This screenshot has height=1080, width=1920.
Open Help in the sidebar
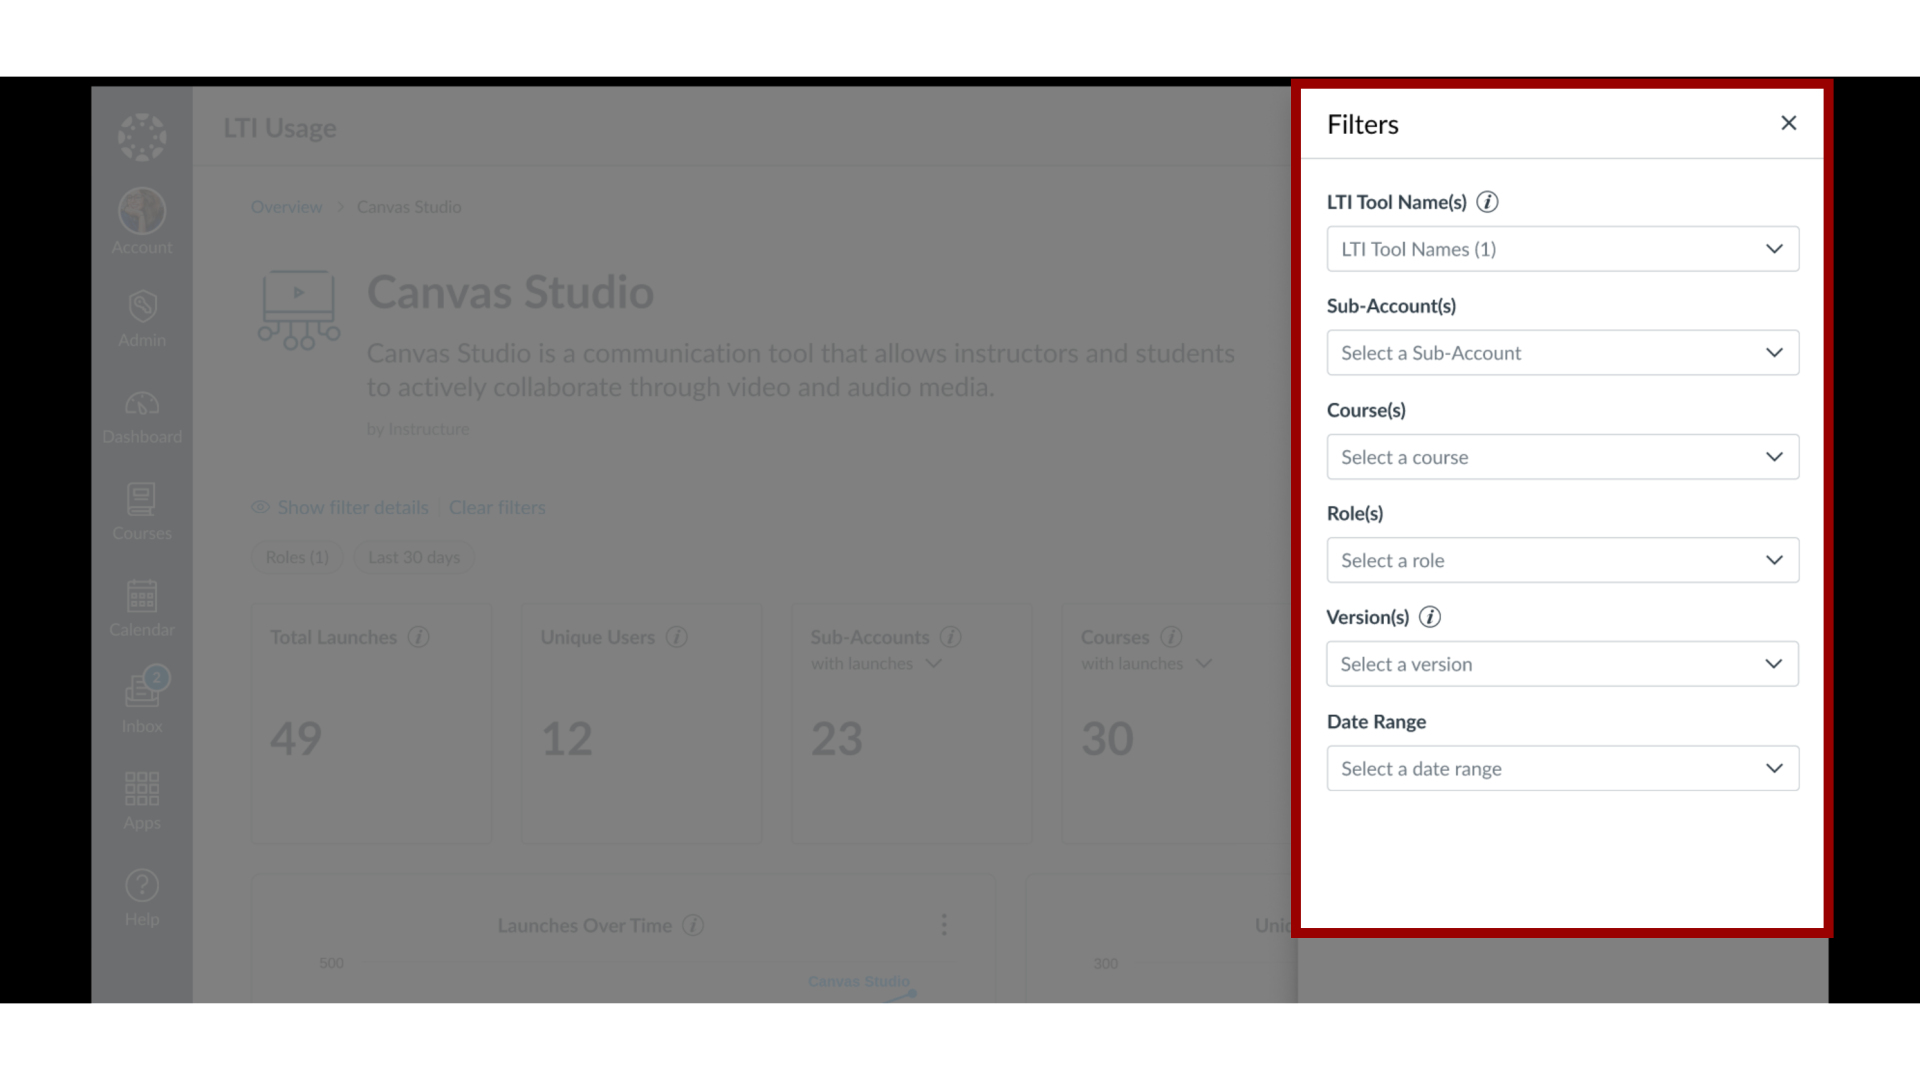[142, 898]
